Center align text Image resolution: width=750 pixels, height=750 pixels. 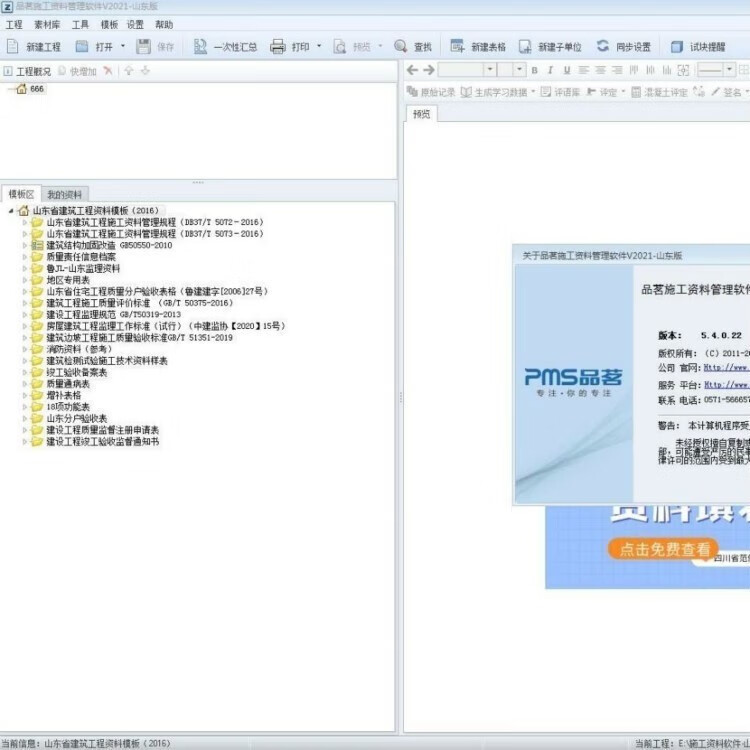click(600, 70)
